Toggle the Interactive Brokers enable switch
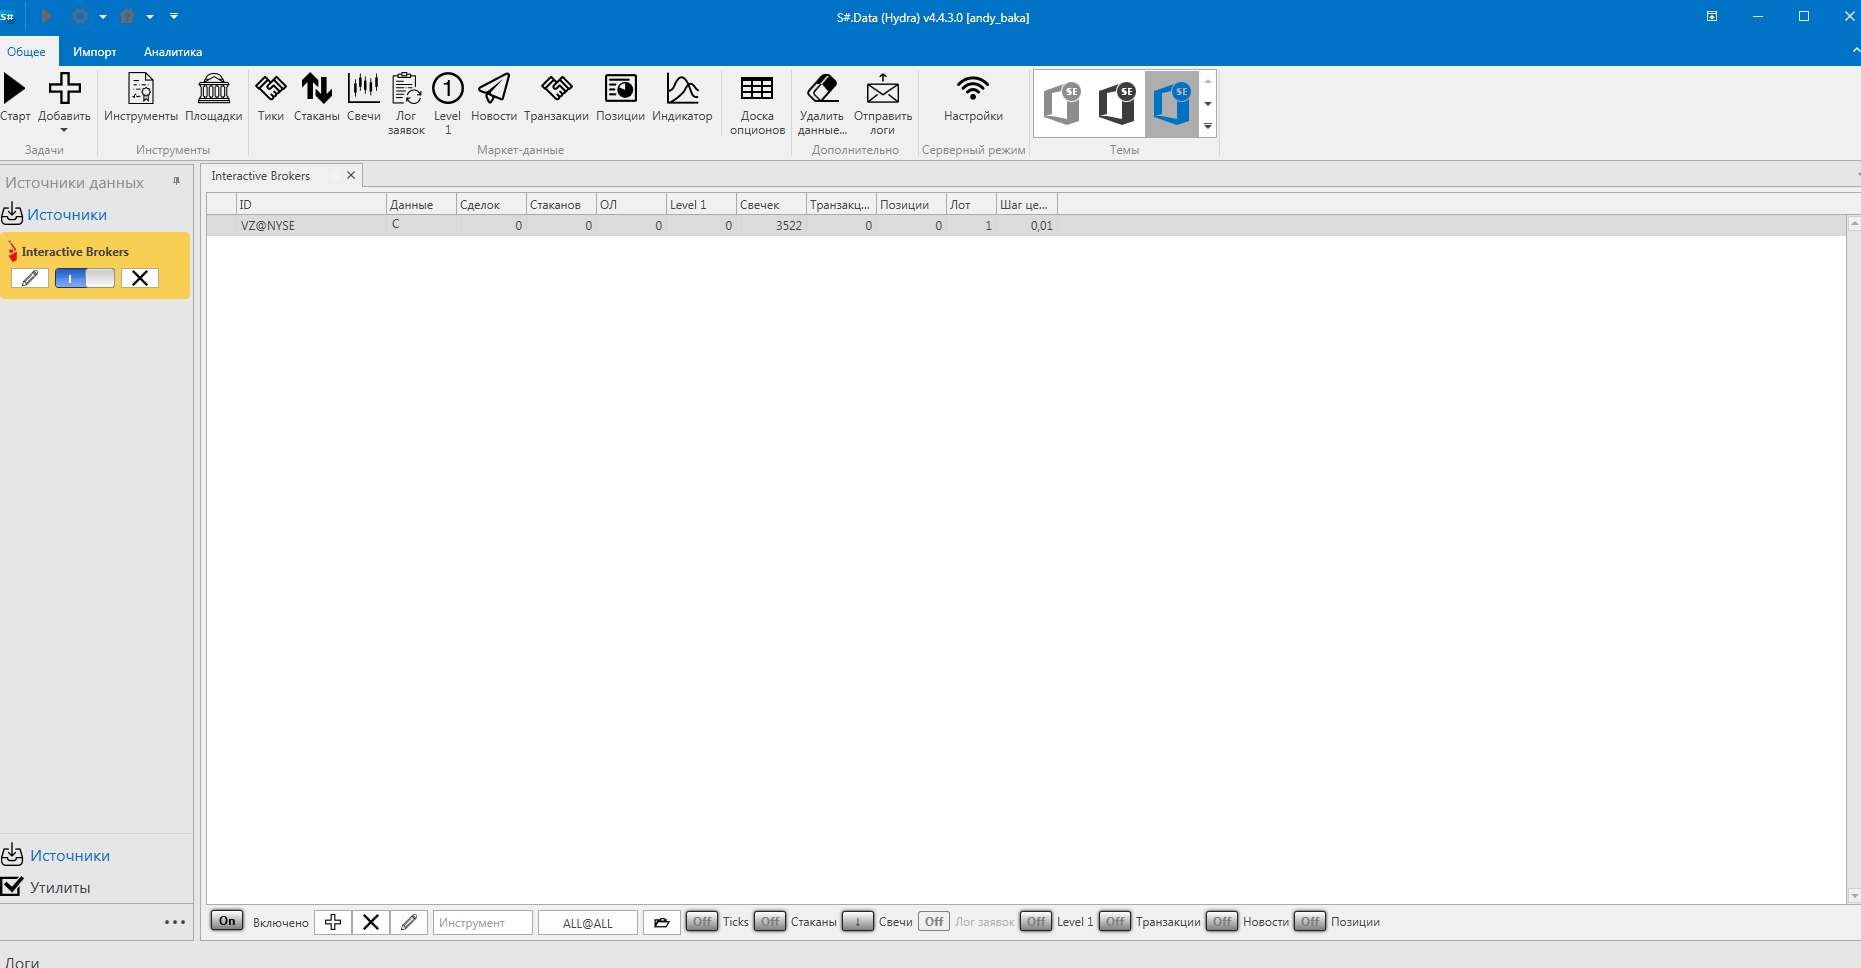1861x968 pixels. 85,278
